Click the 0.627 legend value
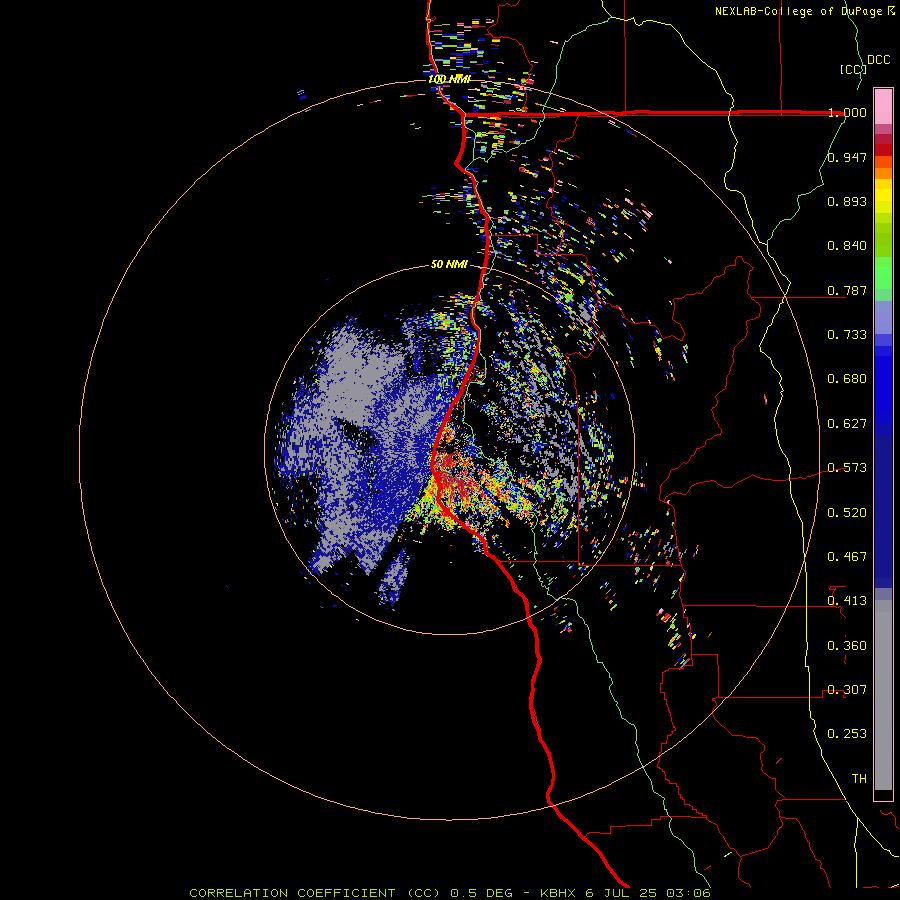 [847, 424]
